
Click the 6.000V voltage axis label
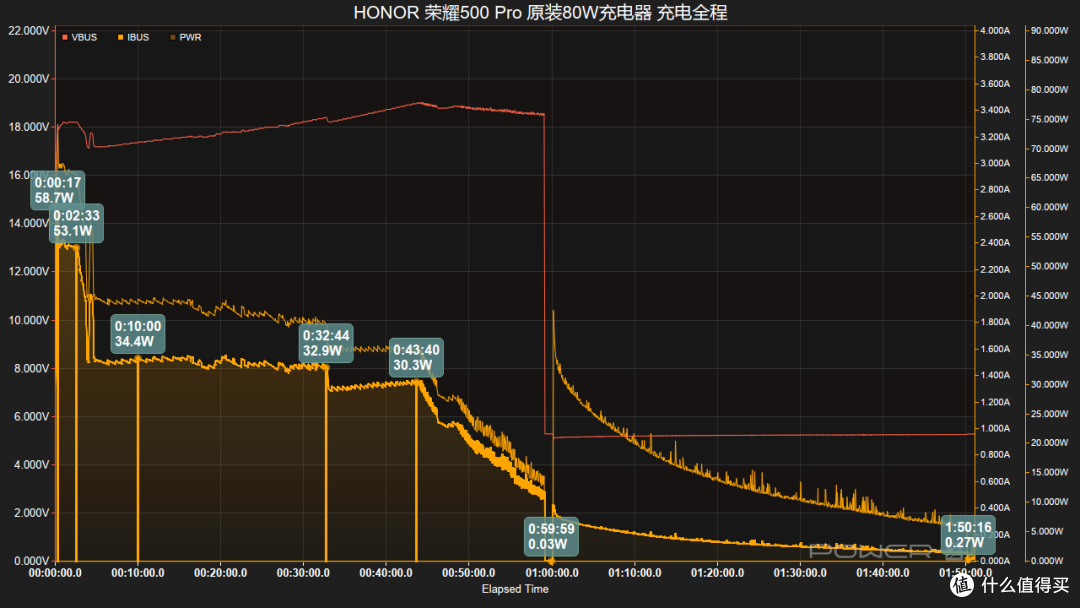(x=32, y=417)
